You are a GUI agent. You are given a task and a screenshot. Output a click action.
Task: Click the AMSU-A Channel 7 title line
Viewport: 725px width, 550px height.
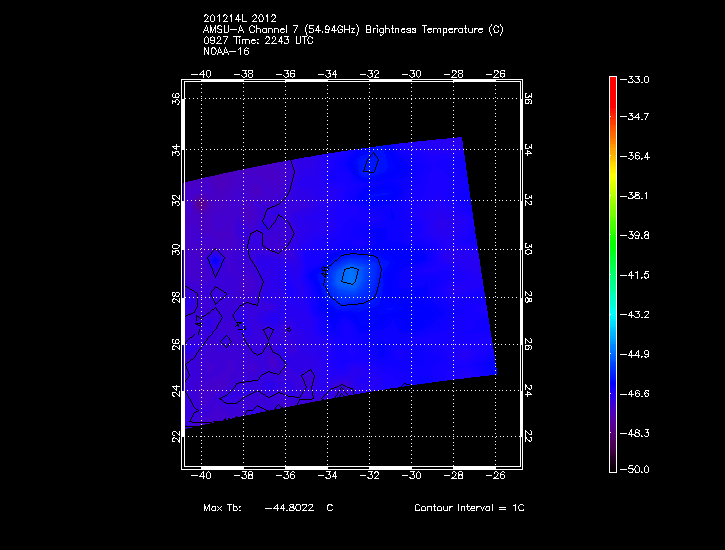[x=352, y=30]
